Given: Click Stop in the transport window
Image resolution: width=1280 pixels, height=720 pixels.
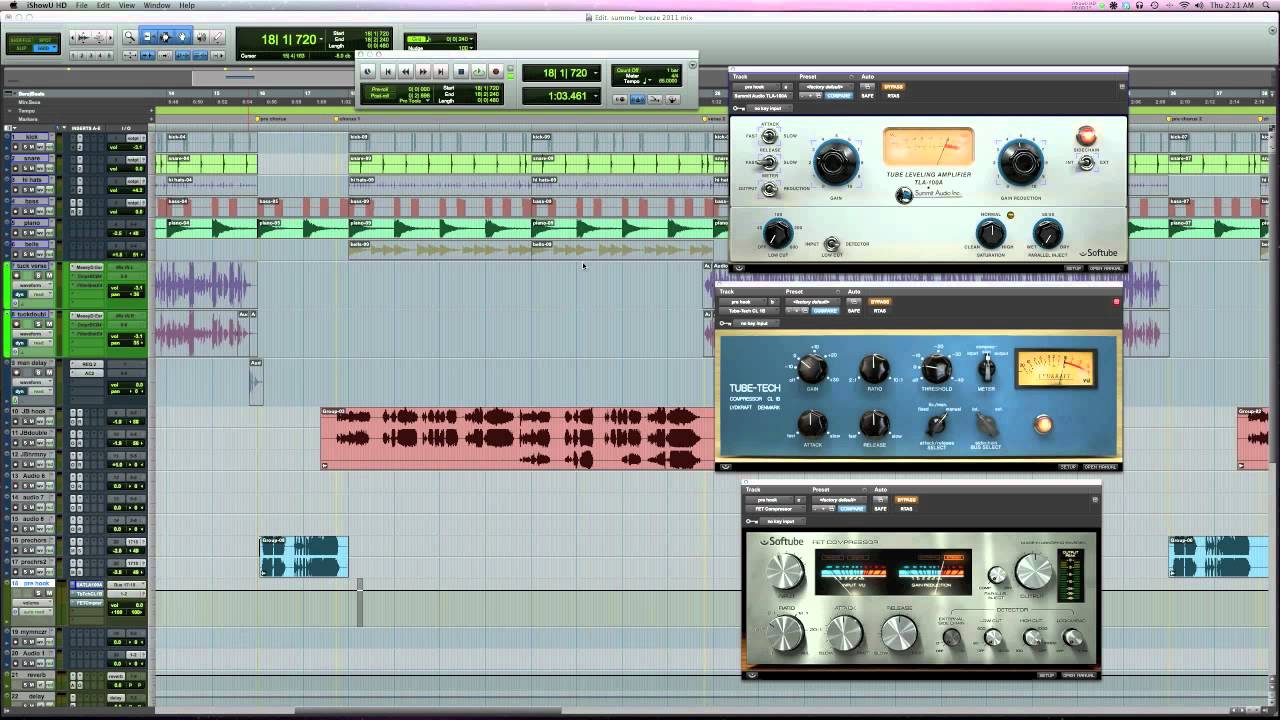Looking at the screenshot, I should coord(461,72).
